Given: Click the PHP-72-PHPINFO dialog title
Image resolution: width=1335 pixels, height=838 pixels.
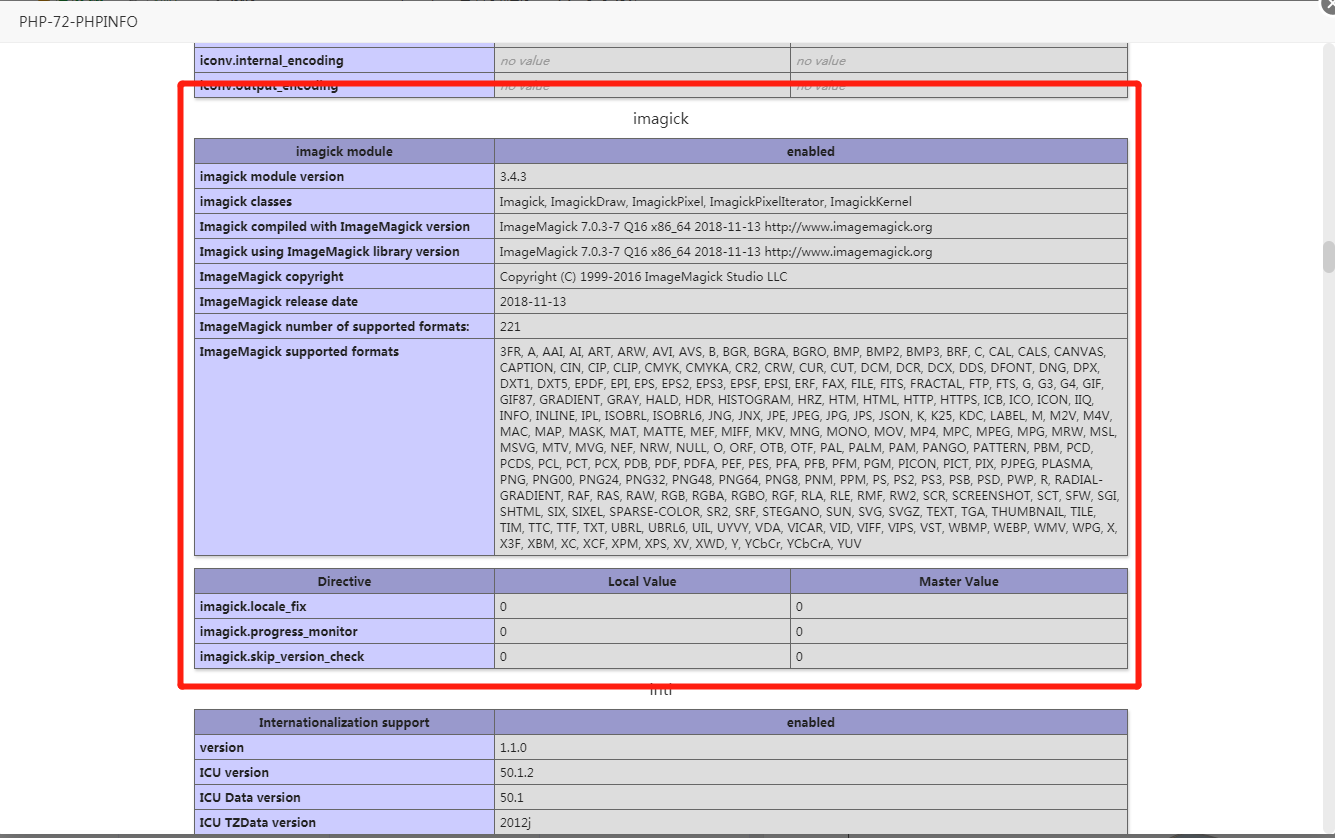Looking at the screenshot, I should (x=78, y=22).
